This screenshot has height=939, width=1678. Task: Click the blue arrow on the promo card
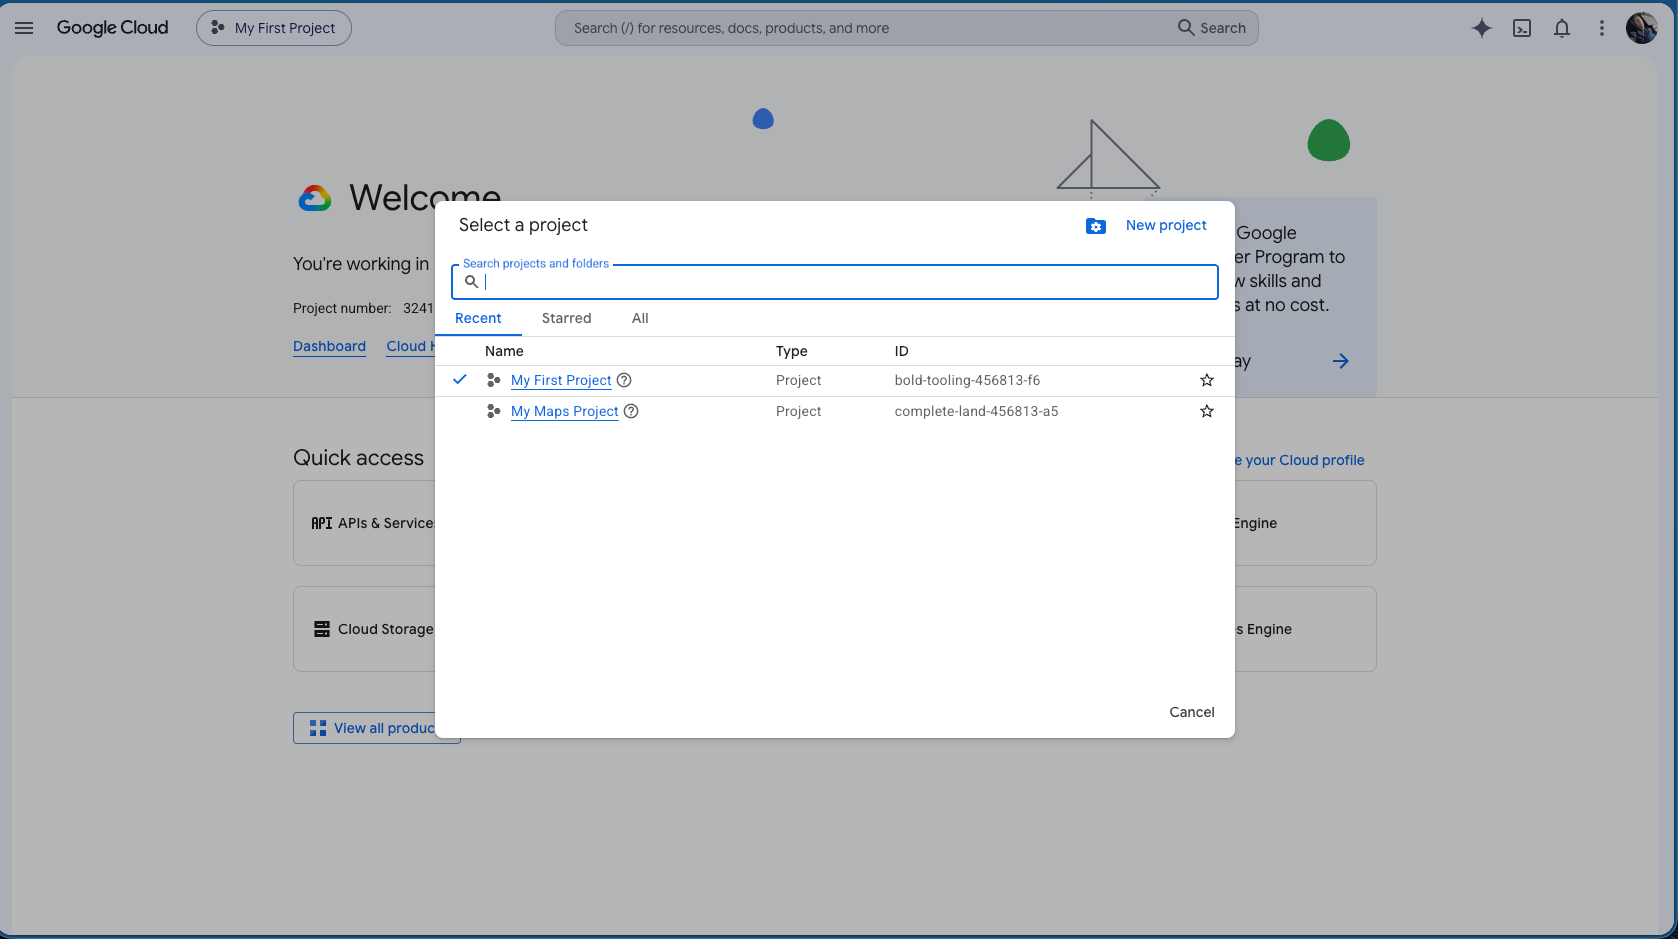tap(1341, 361)
